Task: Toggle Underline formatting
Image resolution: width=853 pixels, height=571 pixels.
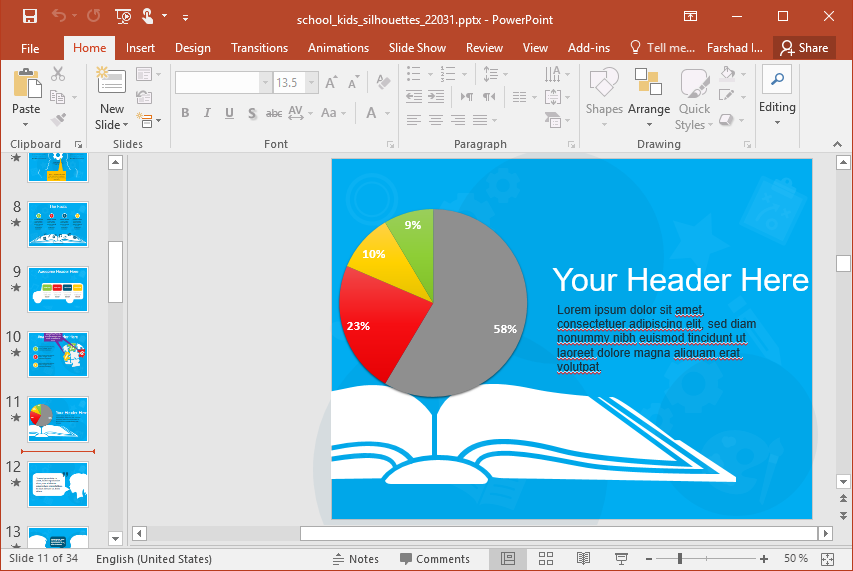Action: point(230,113)
